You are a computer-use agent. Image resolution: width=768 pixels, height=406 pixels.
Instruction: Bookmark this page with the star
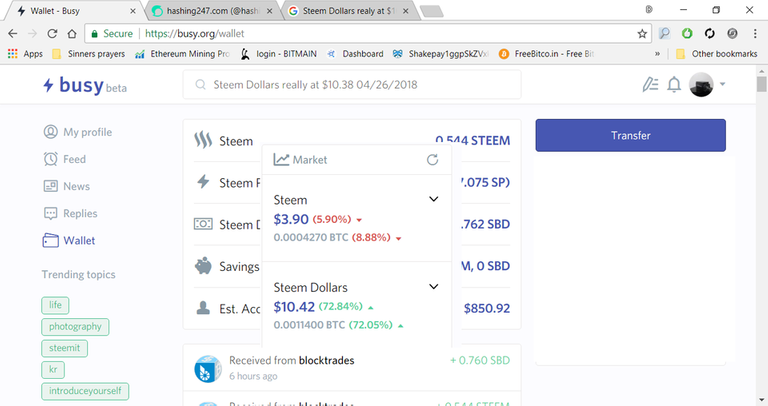pos(642,33)
